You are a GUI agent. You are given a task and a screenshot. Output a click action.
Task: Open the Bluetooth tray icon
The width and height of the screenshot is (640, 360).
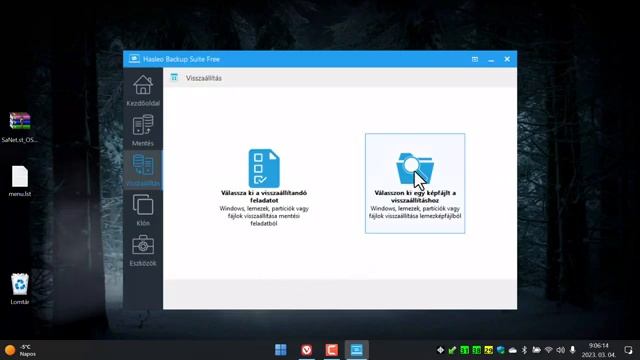tap(524, 350)
